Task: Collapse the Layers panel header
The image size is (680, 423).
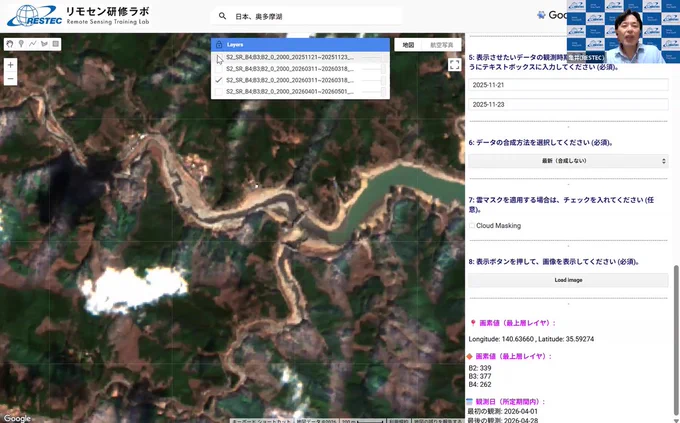Action: 300,45
